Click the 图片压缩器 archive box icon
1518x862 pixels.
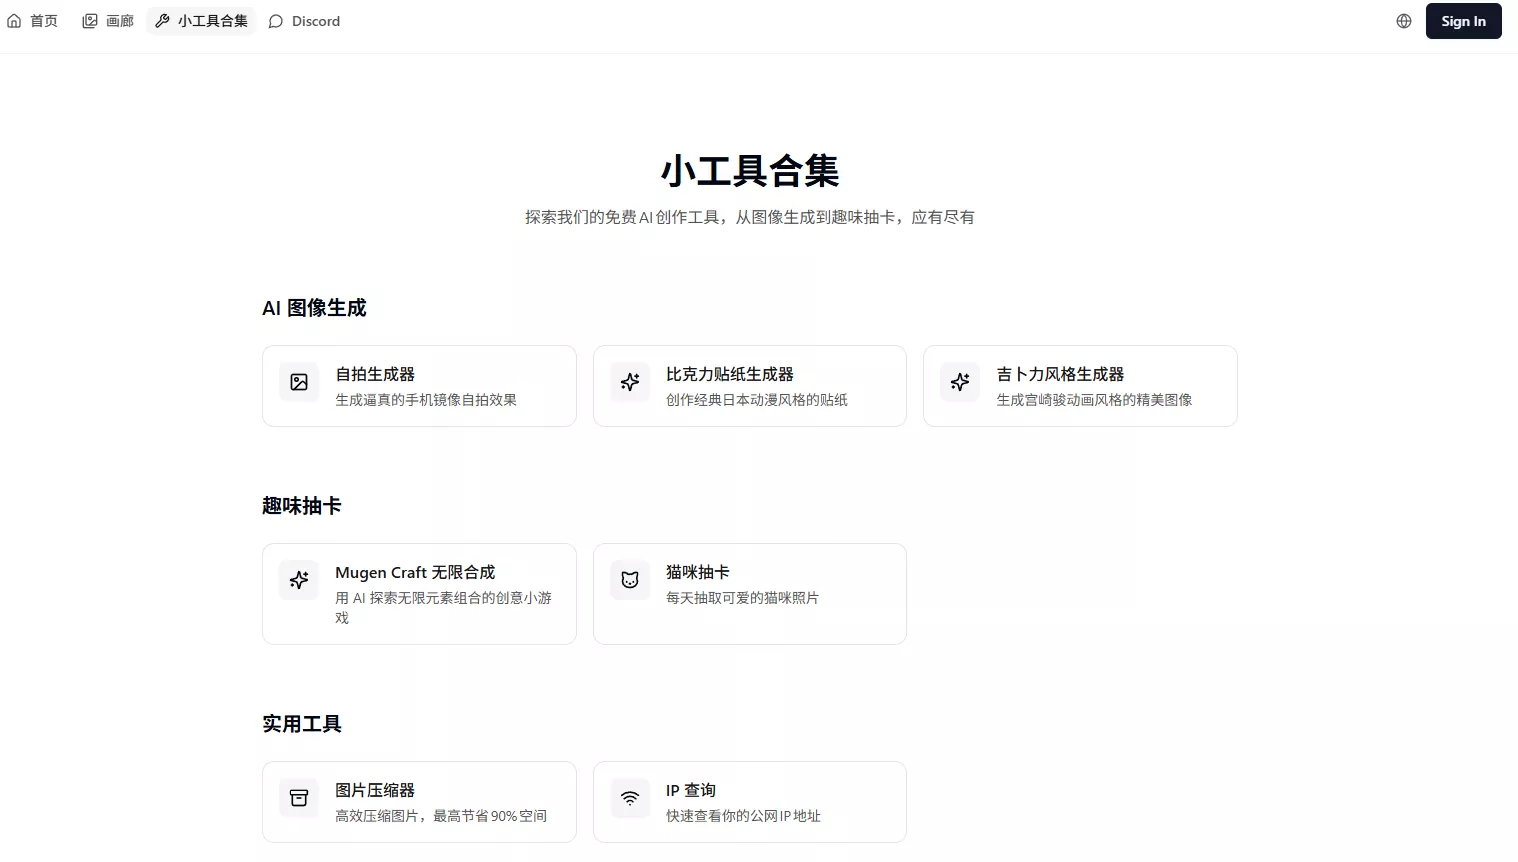(298, 798)
